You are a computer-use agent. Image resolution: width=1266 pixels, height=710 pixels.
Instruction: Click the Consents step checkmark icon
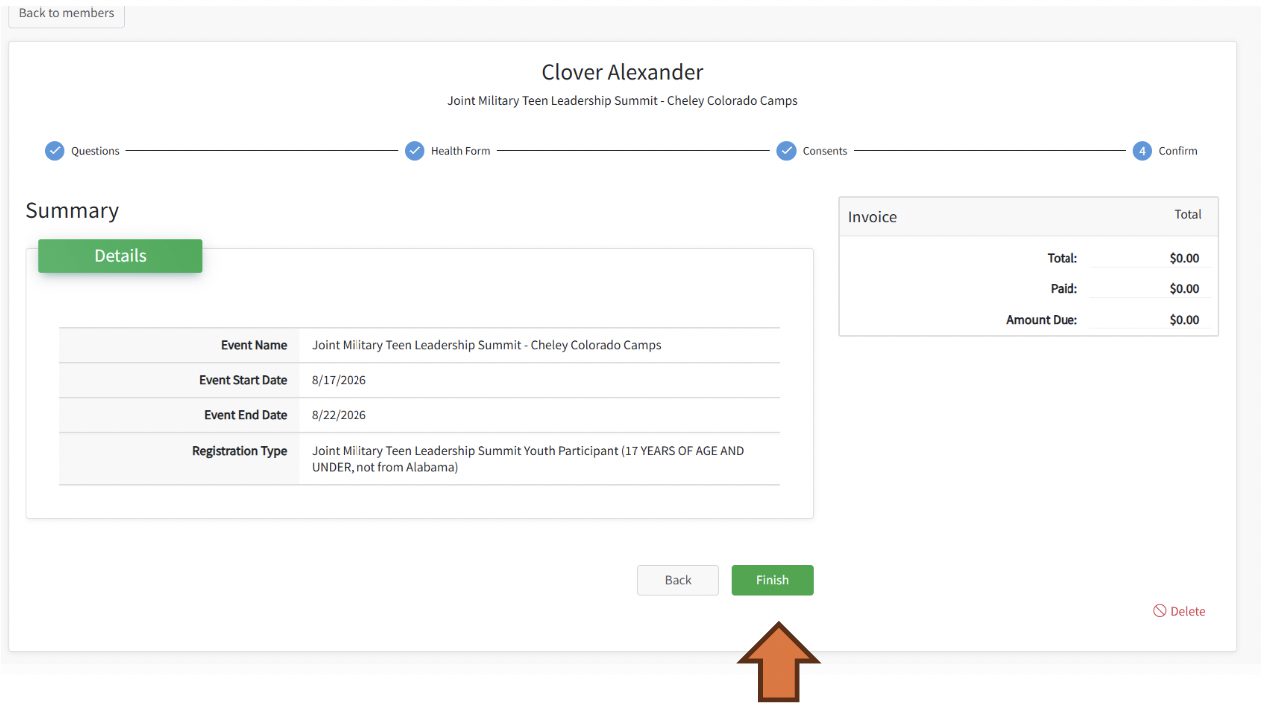pos(786,151)
